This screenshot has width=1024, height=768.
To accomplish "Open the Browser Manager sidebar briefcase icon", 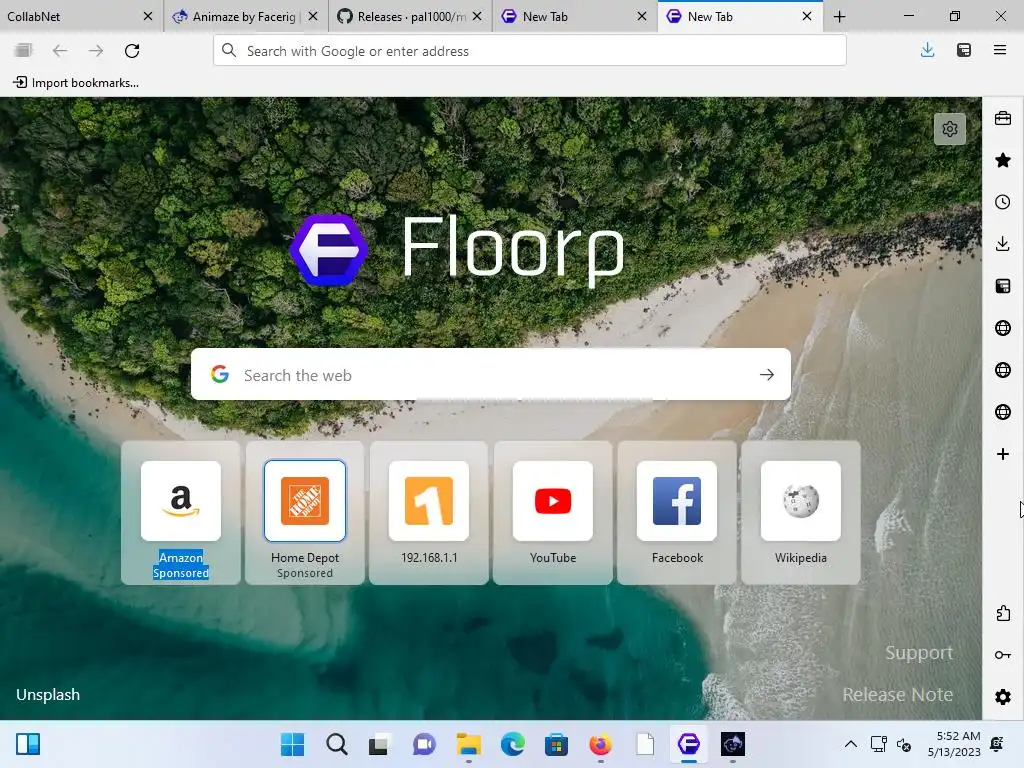I will point(1002,118).
